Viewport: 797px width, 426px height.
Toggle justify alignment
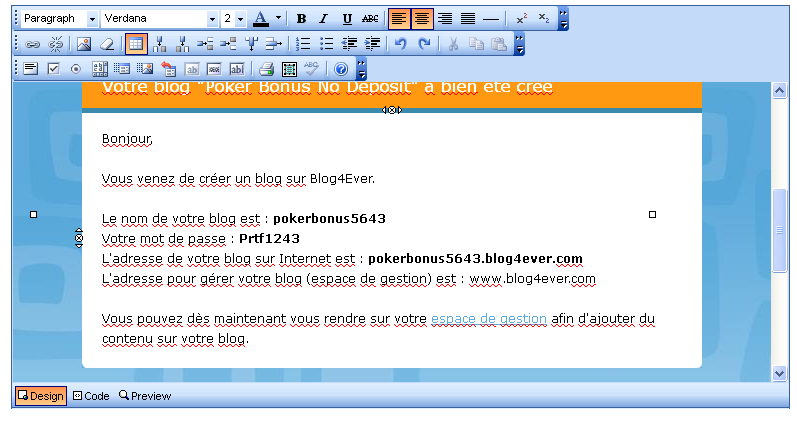(468, 19)
